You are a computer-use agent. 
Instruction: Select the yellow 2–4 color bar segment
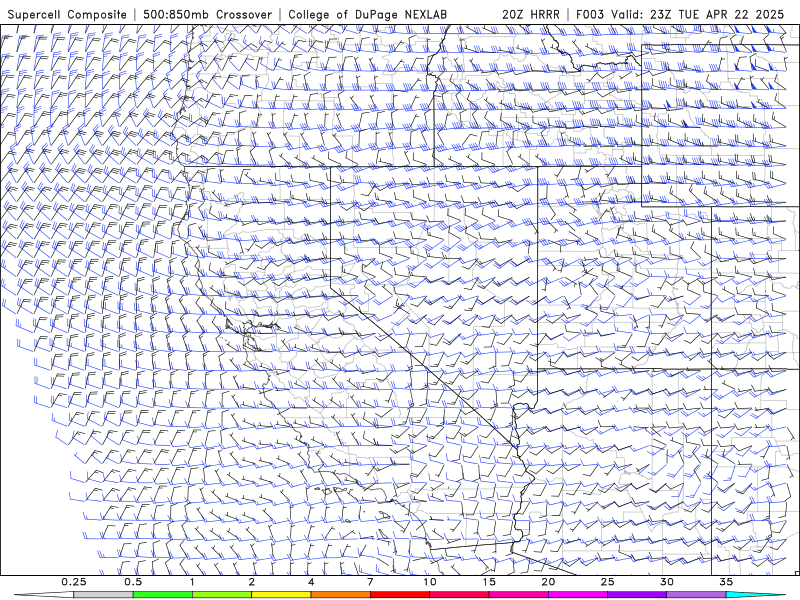[x=281, y=595]
